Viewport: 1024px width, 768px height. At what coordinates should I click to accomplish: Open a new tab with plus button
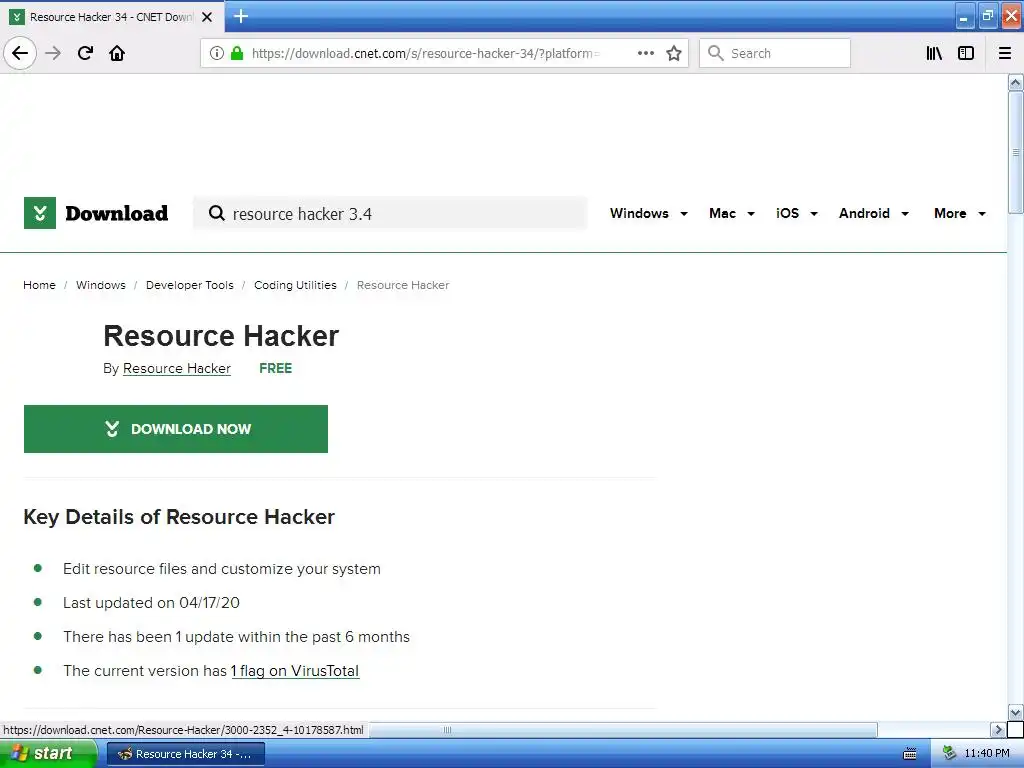[x=241, y=16]
